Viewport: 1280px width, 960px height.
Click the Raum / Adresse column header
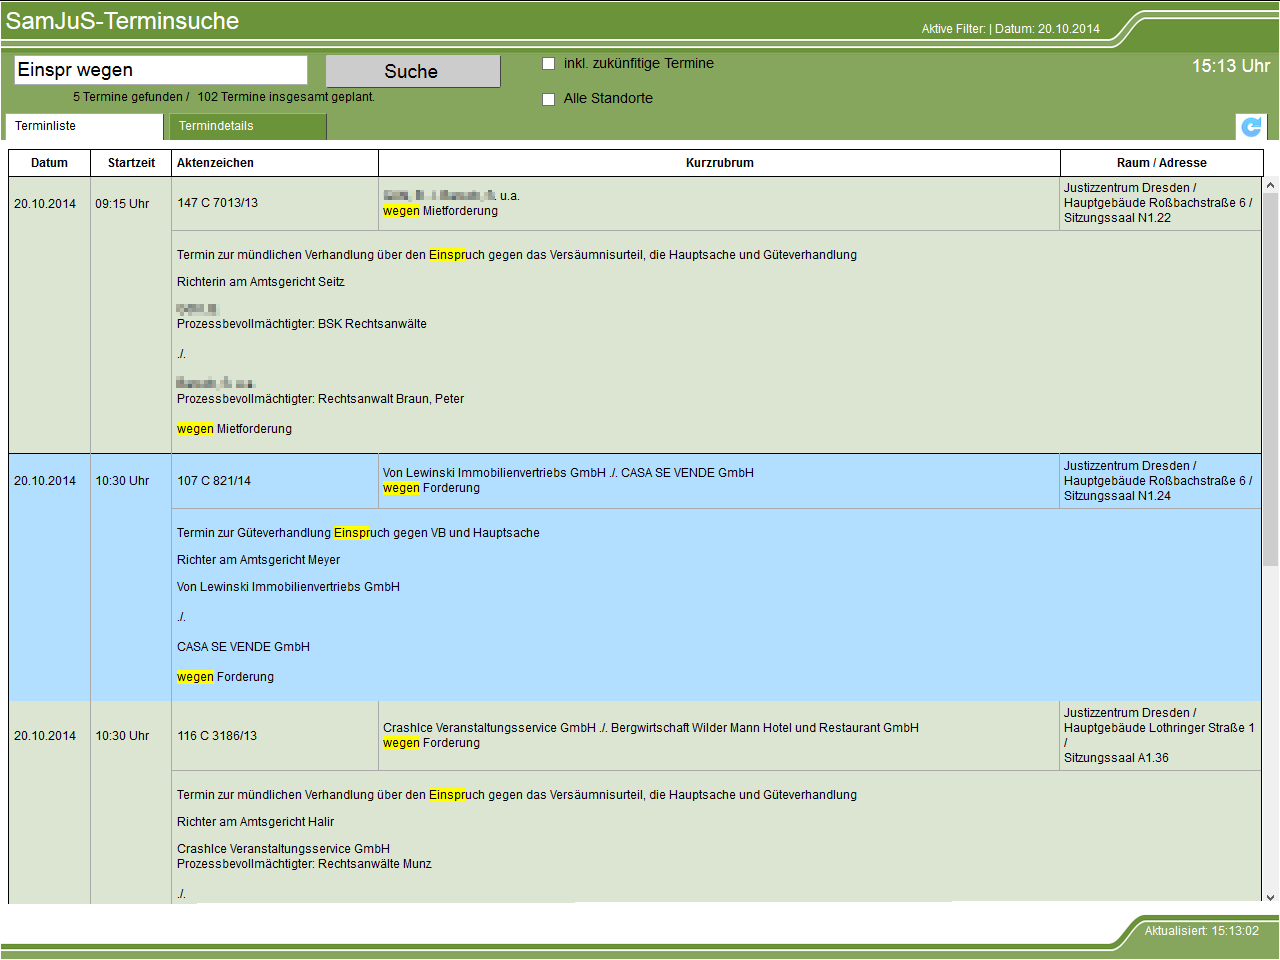[x=1162, y=163]
